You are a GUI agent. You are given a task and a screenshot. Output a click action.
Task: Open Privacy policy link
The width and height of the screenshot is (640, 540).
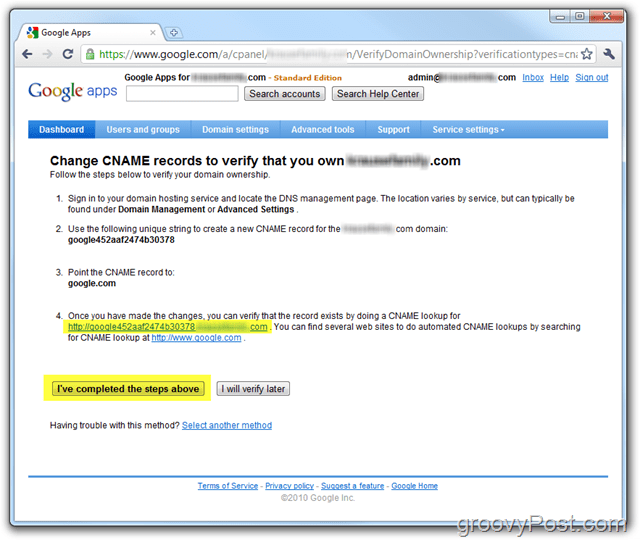coord(289,486)
